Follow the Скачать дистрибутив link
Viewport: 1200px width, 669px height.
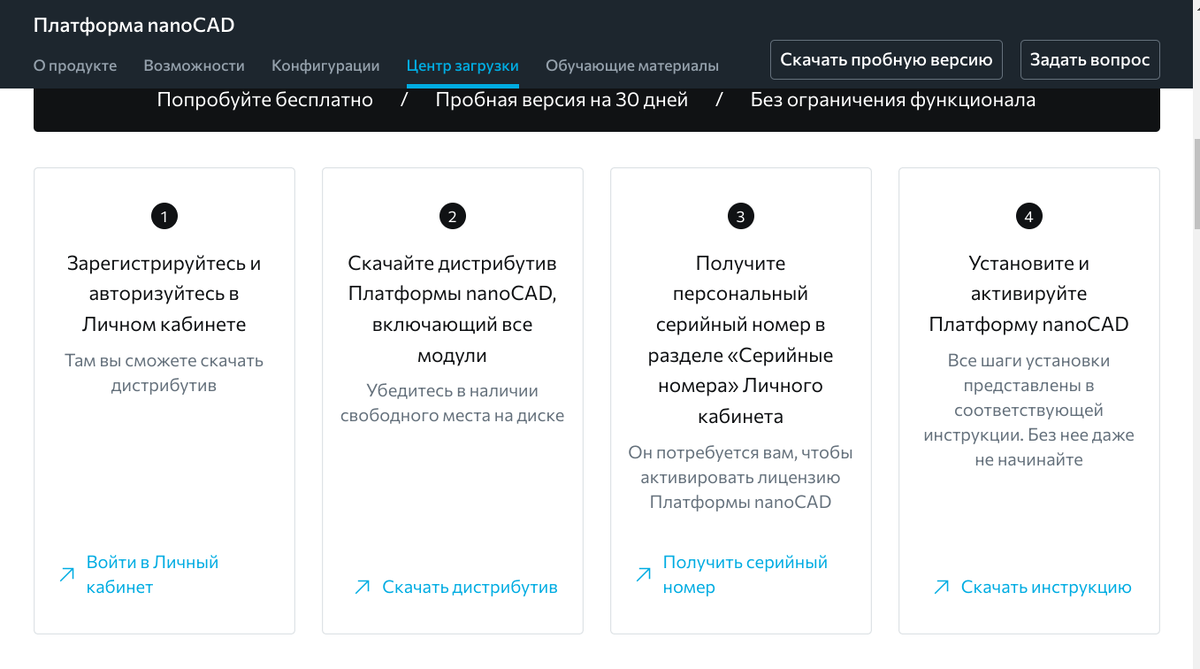tap(470, 587)
